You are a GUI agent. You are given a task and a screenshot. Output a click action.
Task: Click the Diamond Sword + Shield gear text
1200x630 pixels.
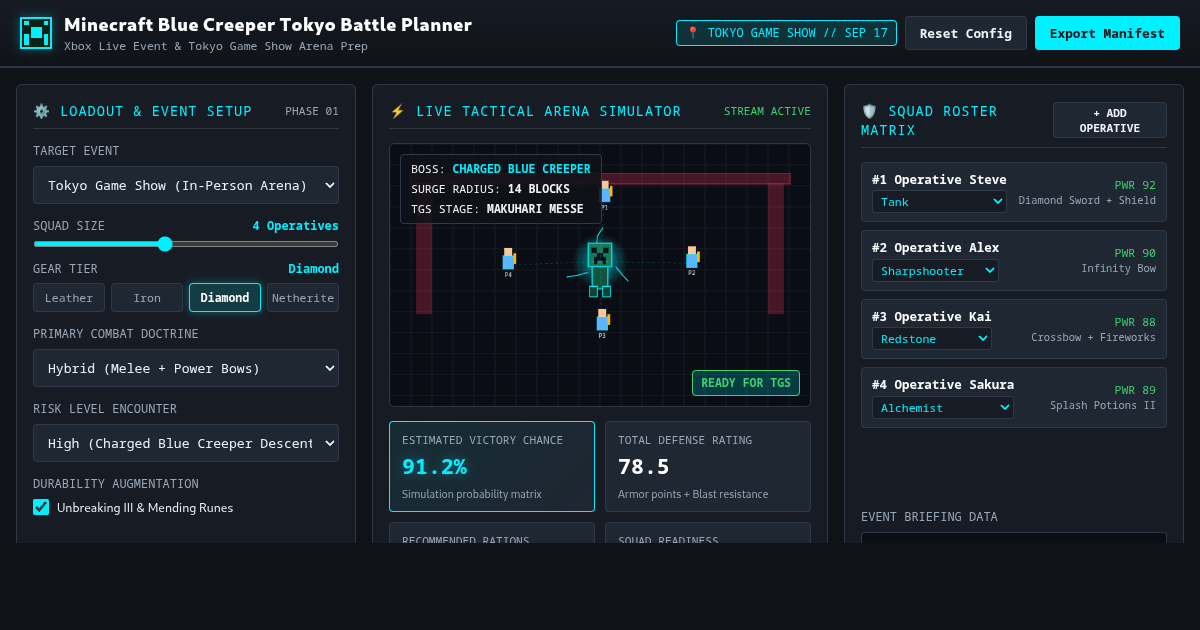pos(1087,200)
